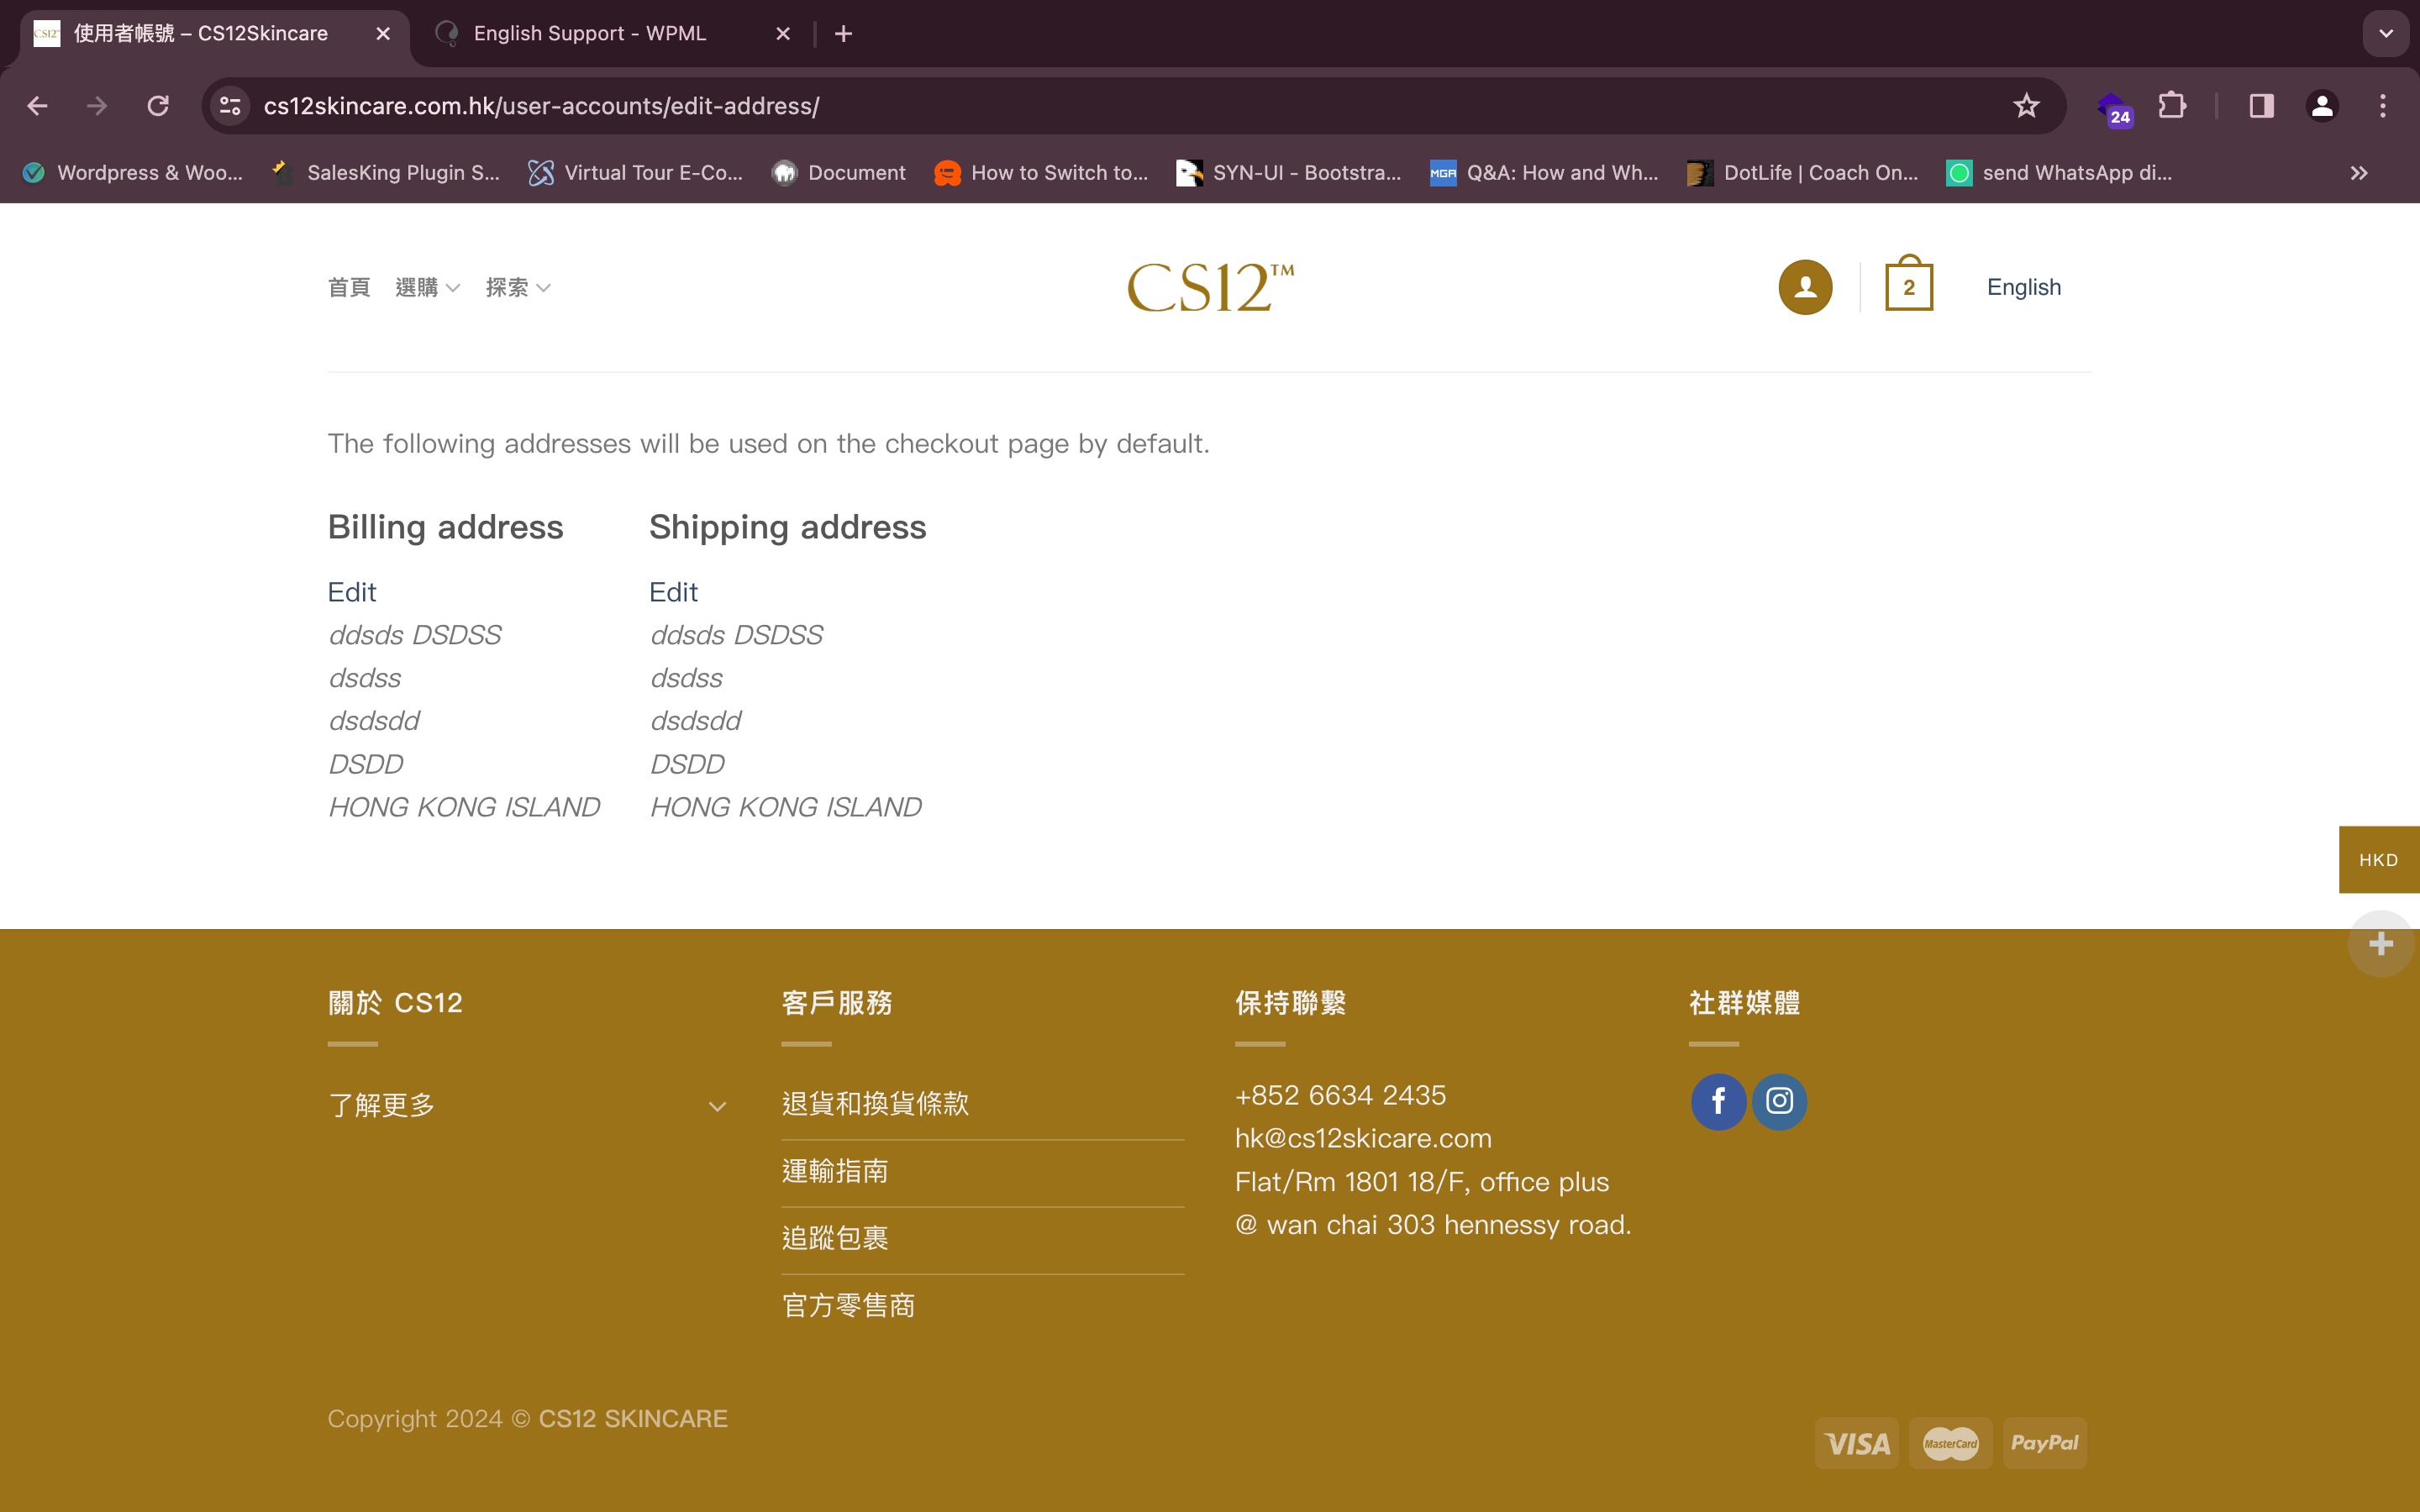Screen dimensions: 2420x1512
Task: Open the DotLife | Coach On... bookmark
Action: [x=1803, y=173]
